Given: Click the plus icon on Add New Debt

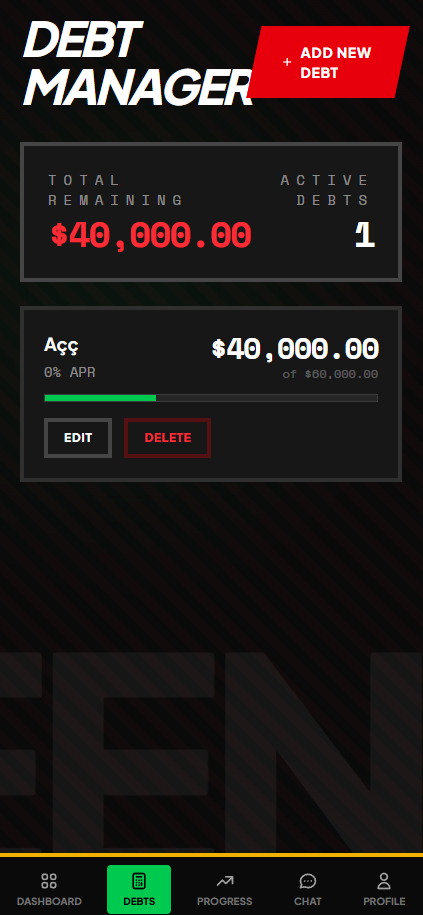Looking at the screenshot, I should 286,62.
